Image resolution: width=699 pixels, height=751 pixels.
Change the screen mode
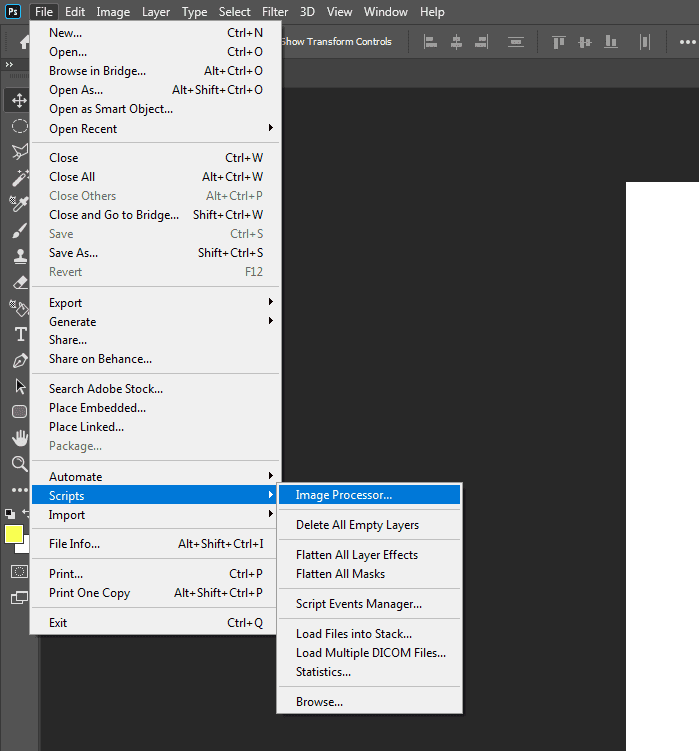(x=19, y=597)
